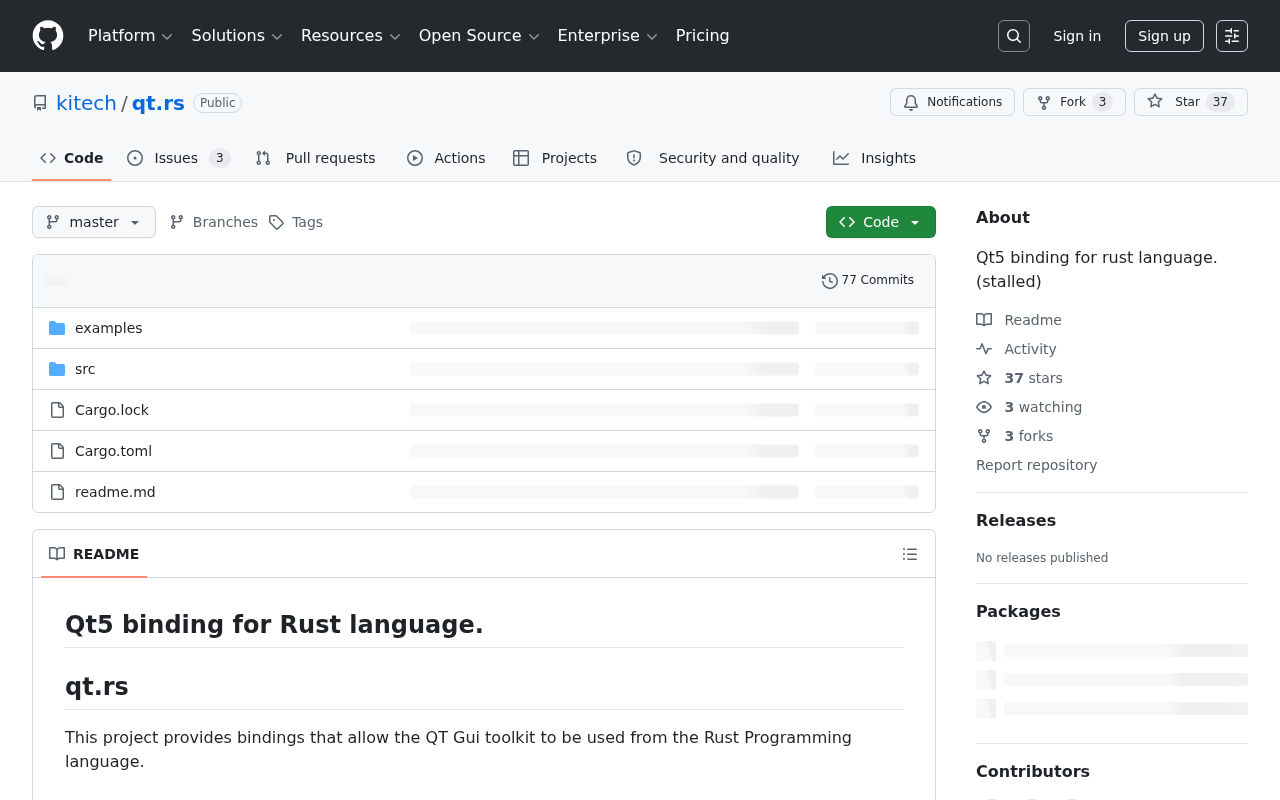Click the Cargo.lock file icon

(57, 410)
